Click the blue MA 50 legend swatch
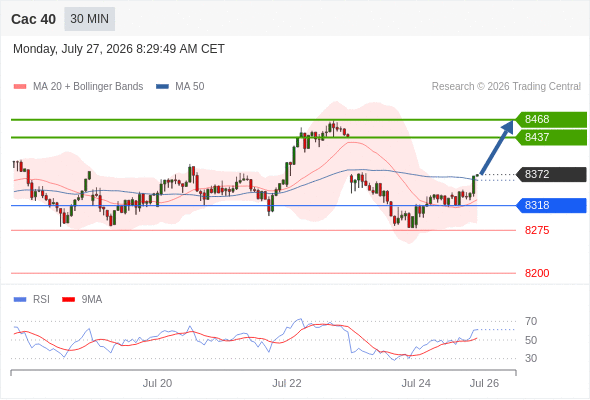 pyautogui.click(x=163, y=87)
